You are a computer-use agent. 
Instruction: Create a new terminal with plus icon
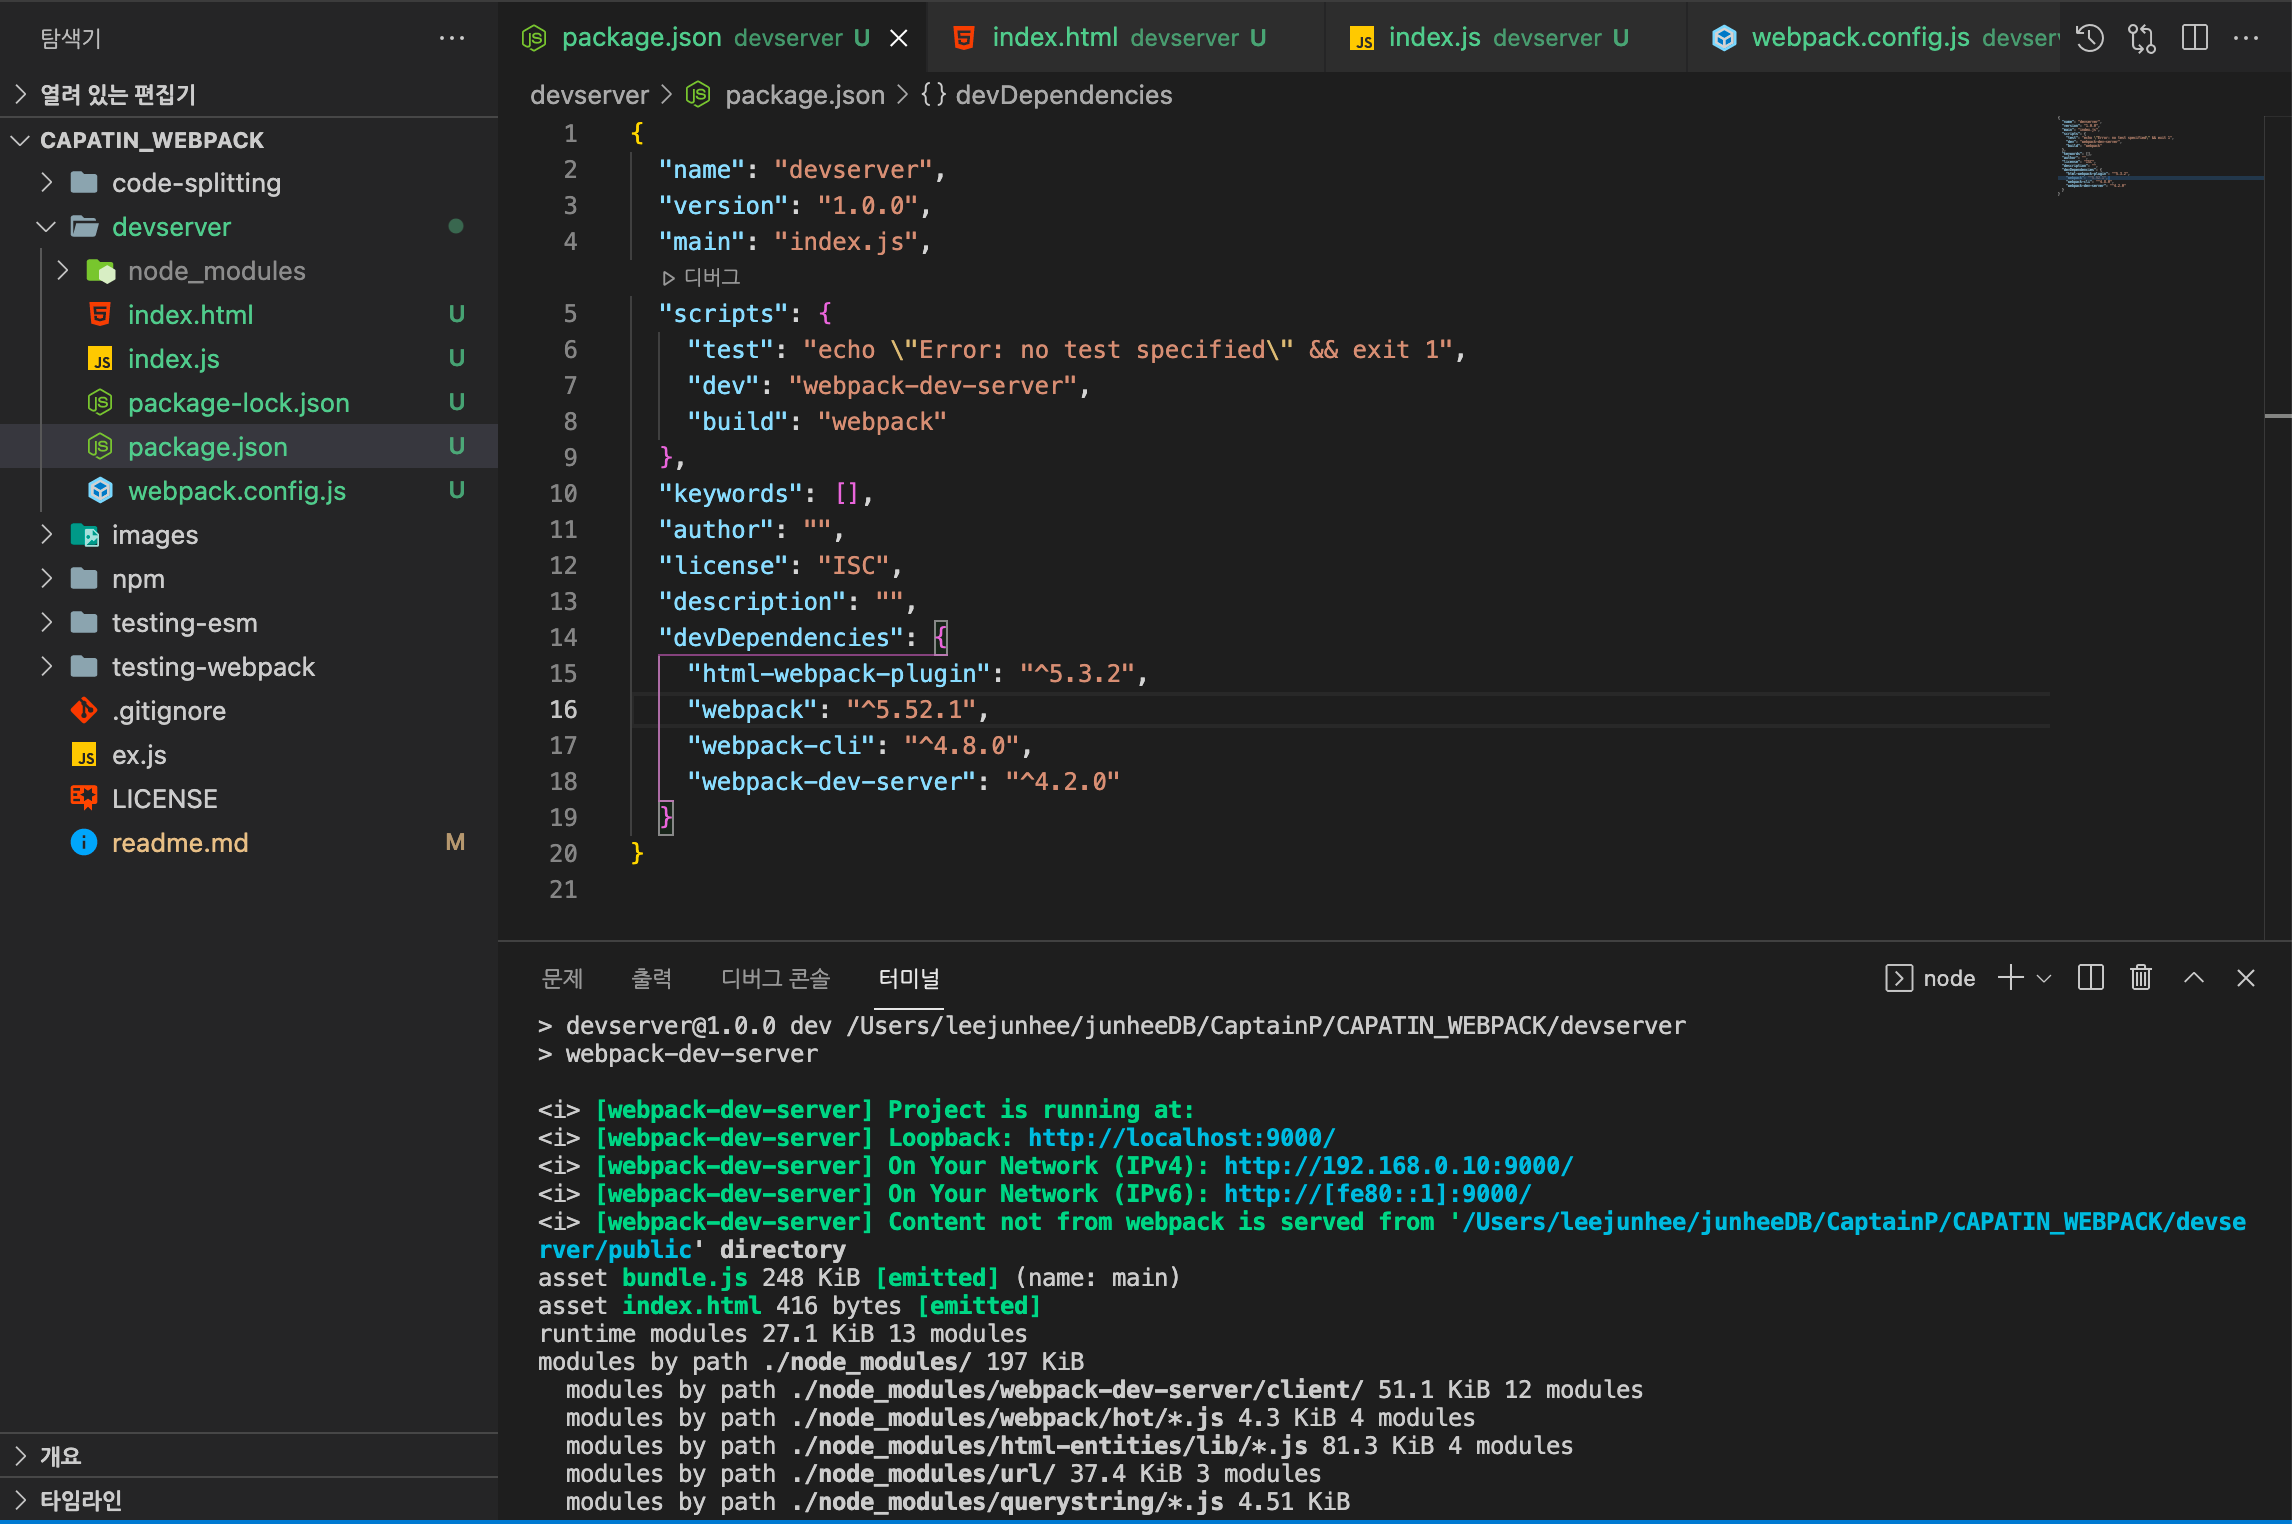pos(2010,978)
